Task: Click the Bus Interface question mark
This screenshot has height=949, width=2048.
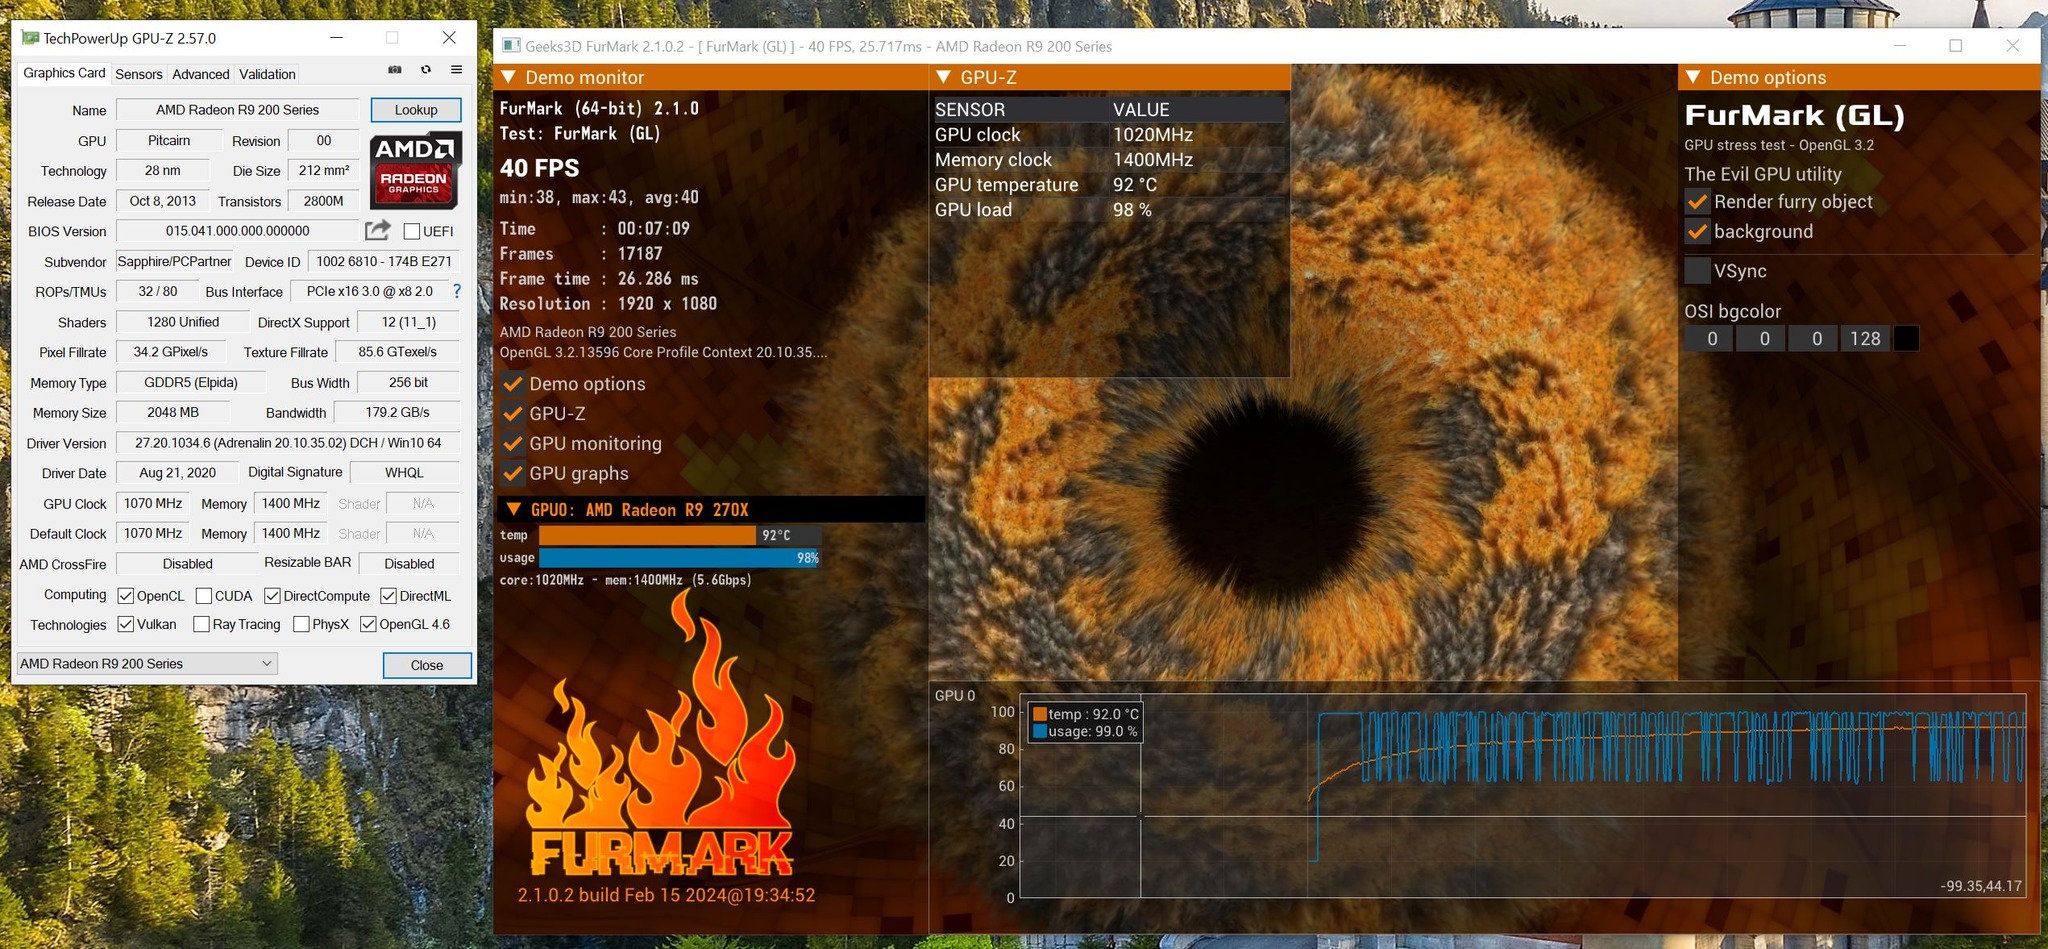Action: [457, 291]
